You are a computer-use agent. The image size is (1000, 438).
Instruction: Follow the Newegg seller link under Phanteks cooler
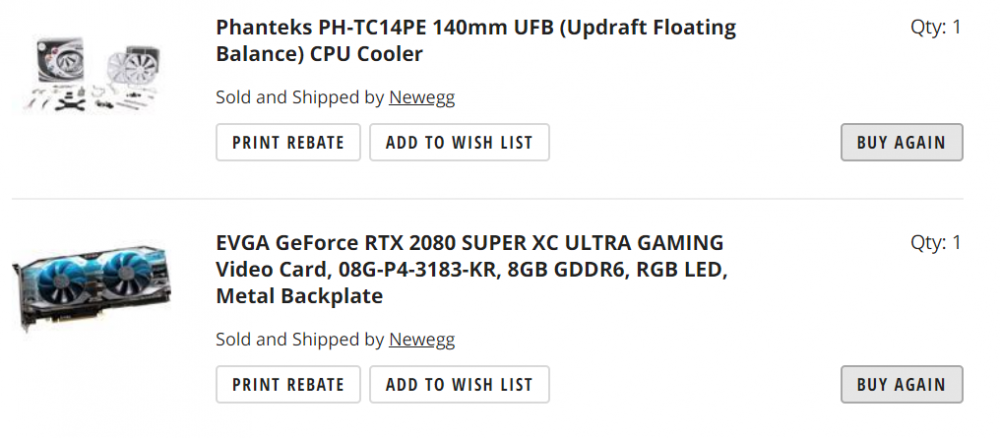coord(421,98)
